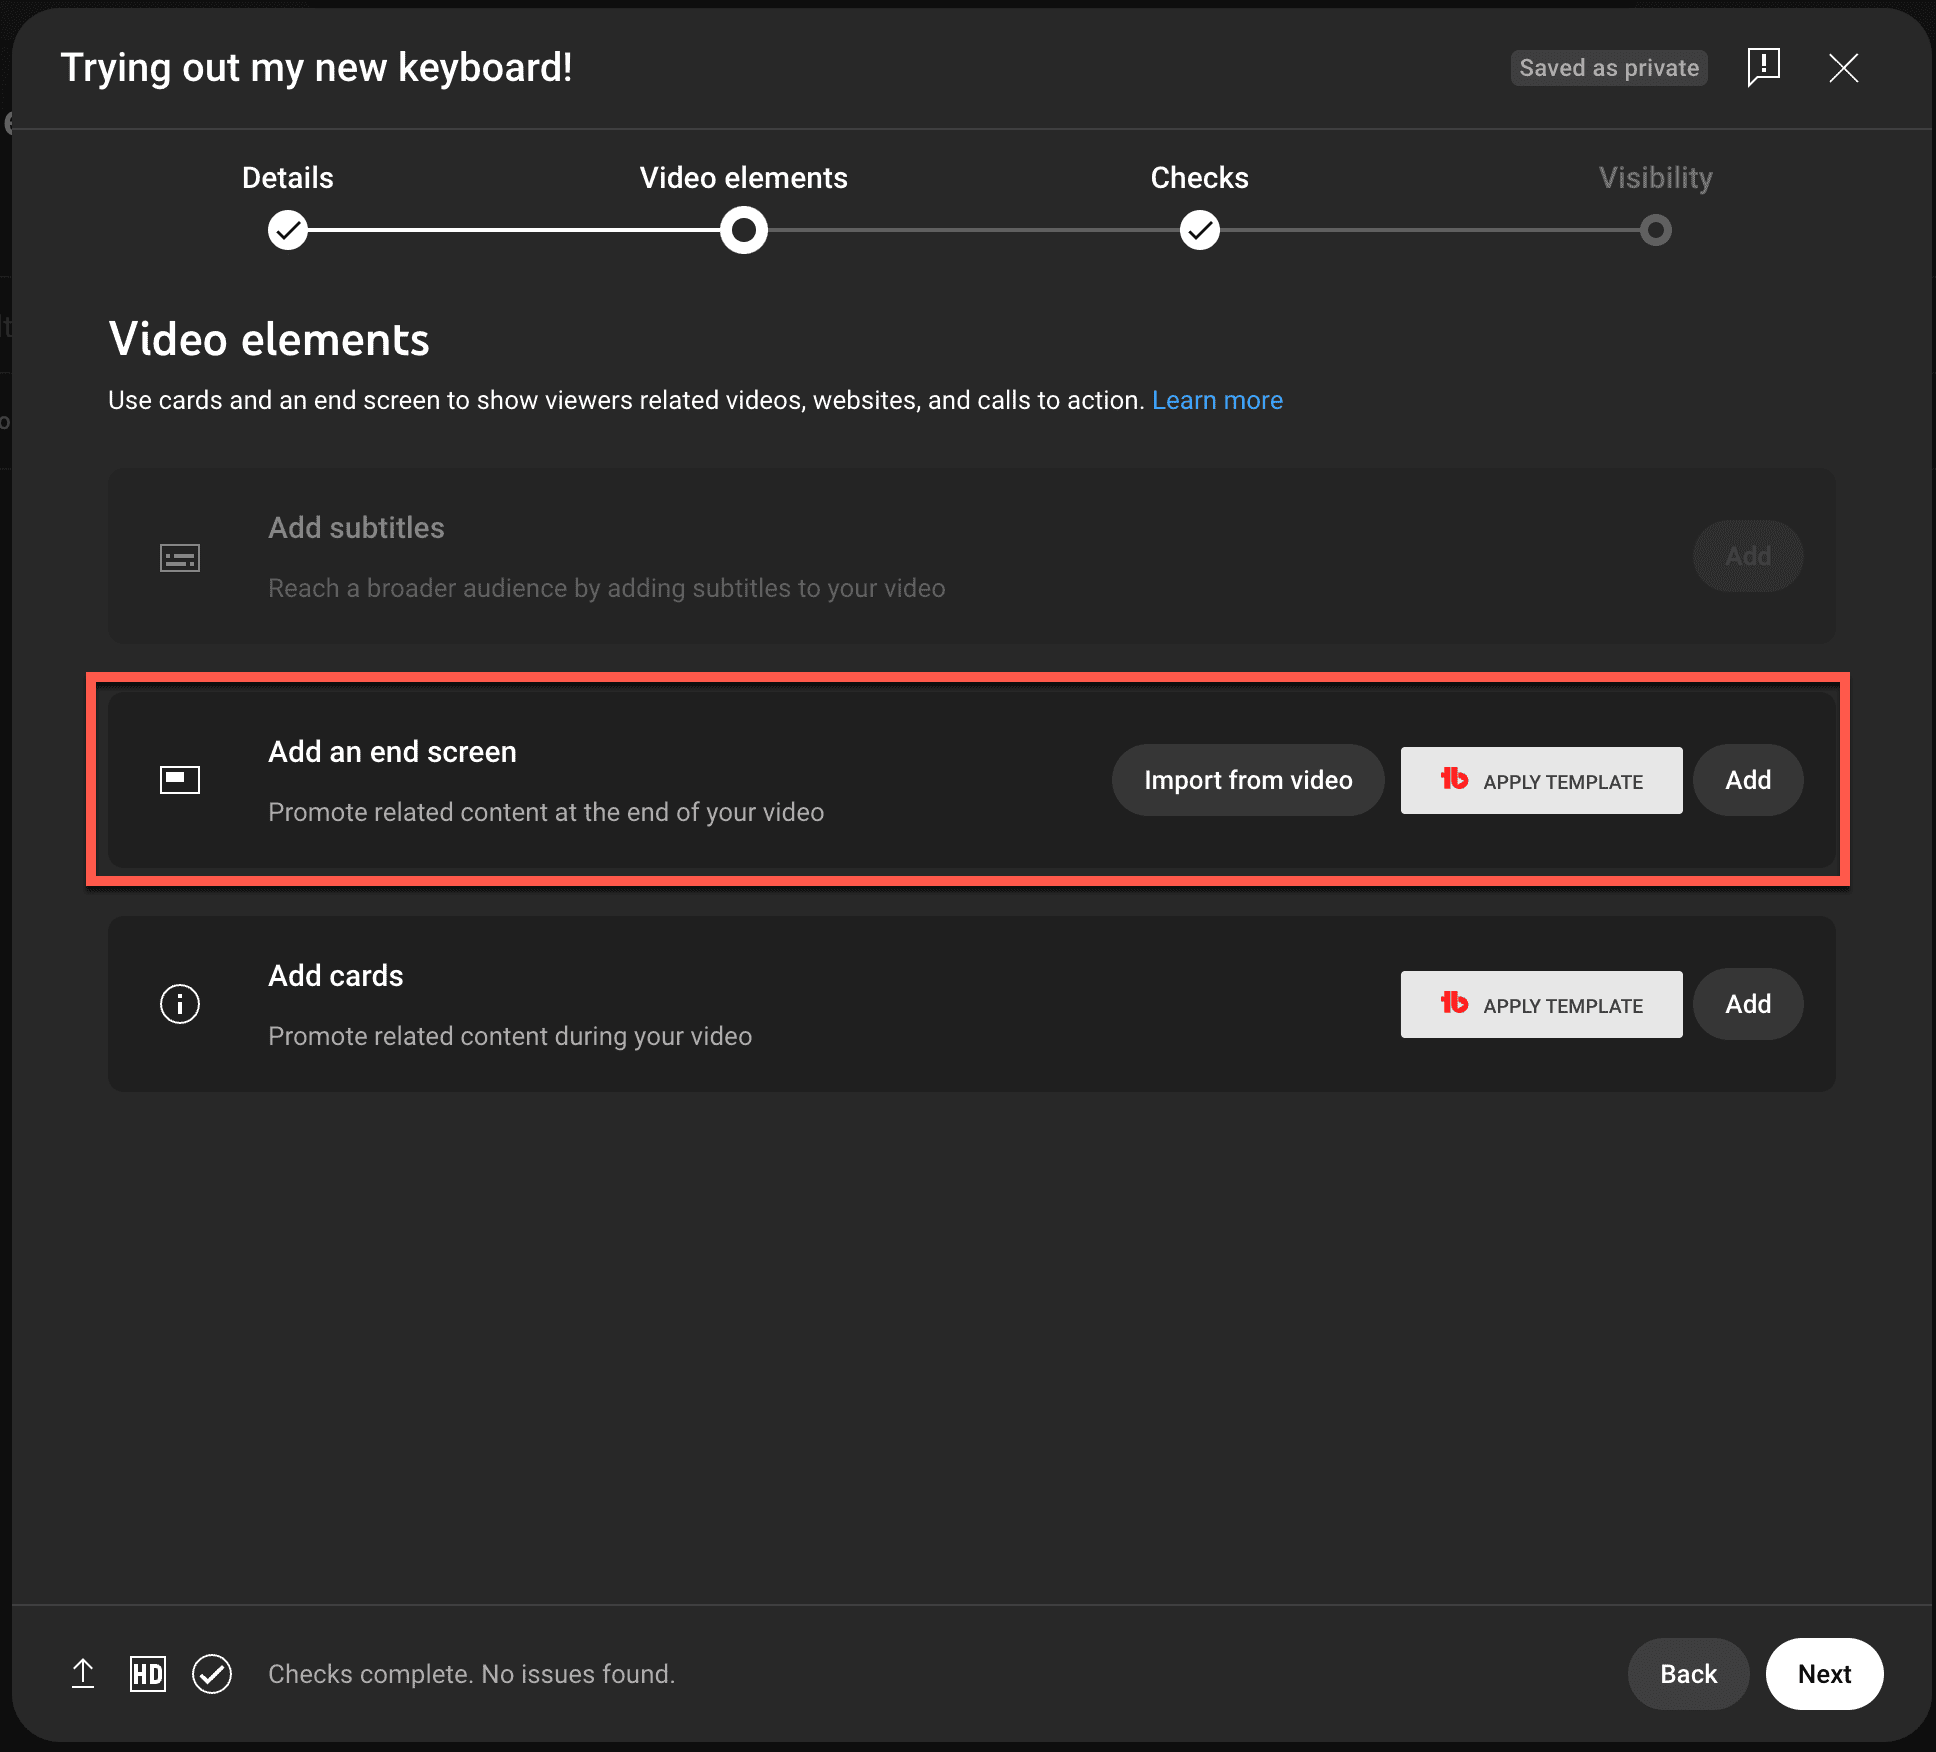This screenshot has width=1936, height=1752.
Task: Click the Video elements step circle marker
Action: click(744, 231)
